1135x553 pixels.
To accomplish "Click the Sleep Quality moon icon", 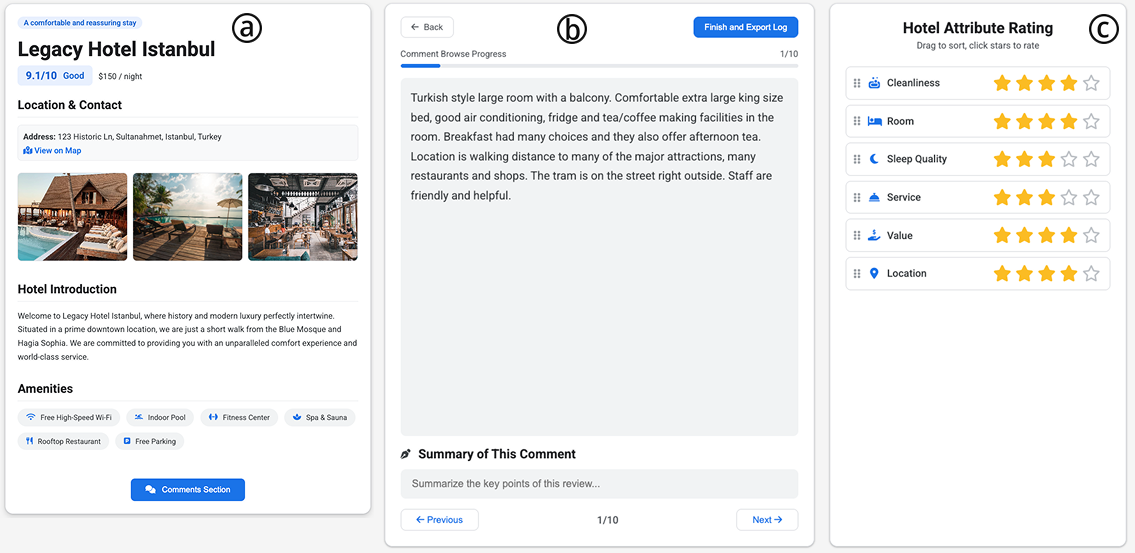I will click(874, 159).
